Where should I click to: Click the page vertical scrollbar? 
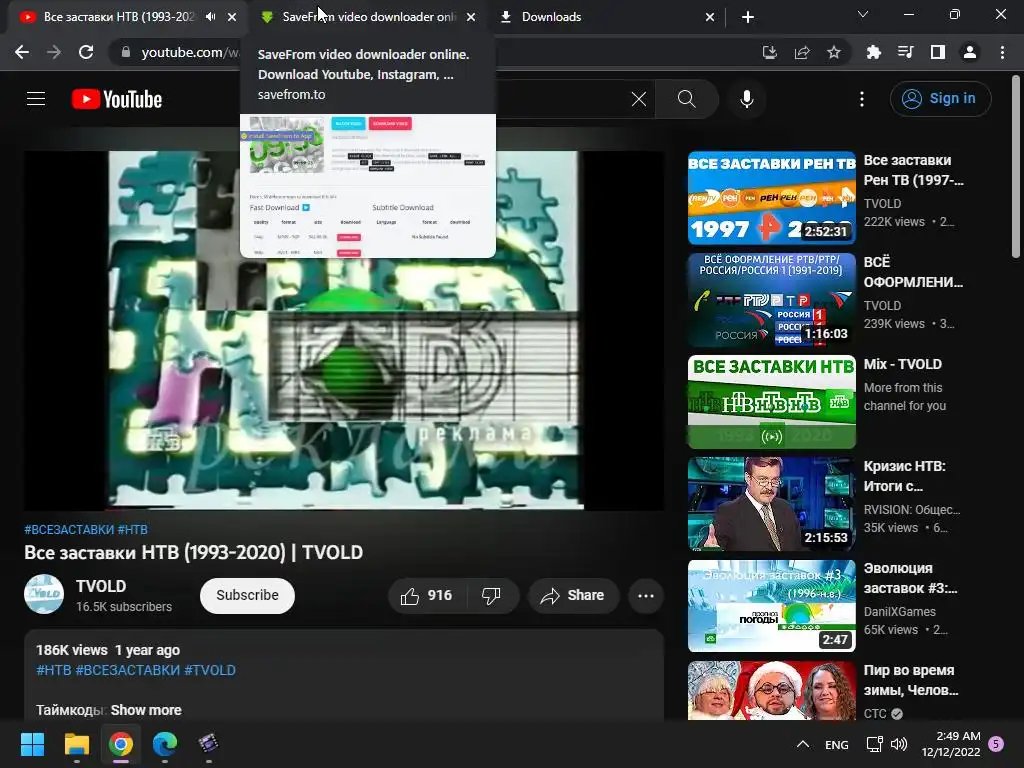coord(1016,167)
